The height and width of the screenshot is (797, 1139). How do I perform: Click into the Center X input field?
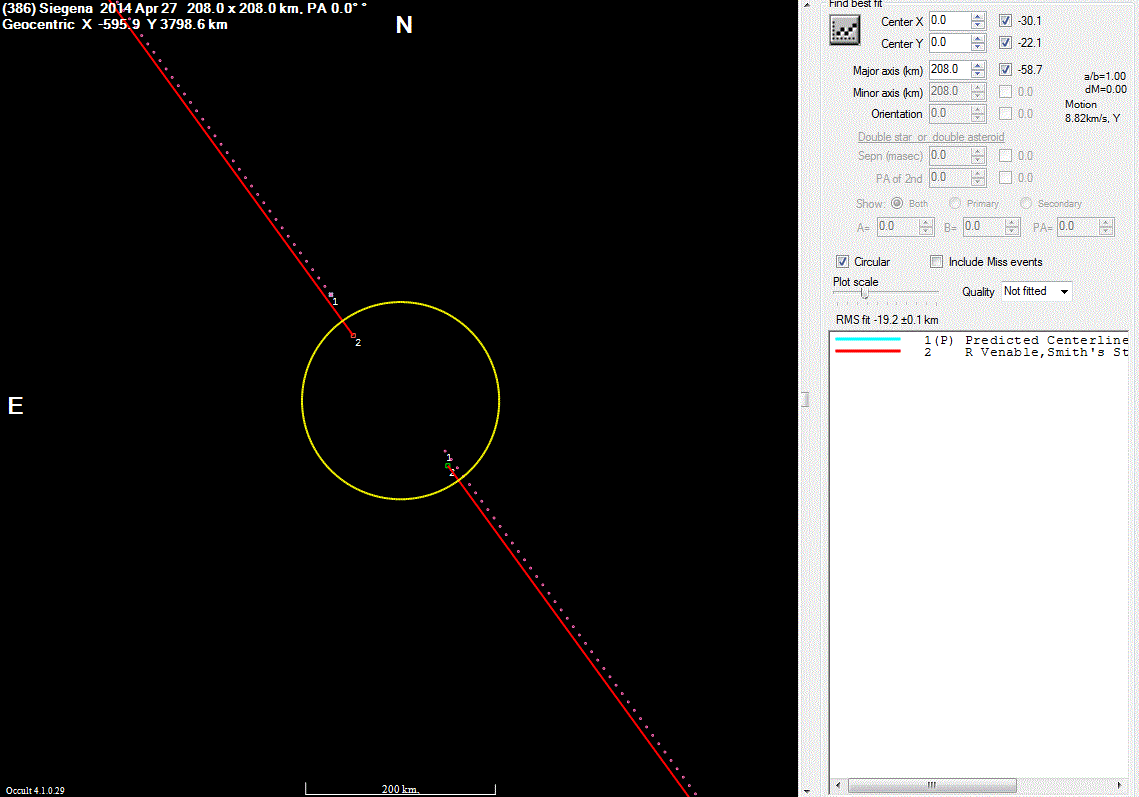tap(948, 21)
